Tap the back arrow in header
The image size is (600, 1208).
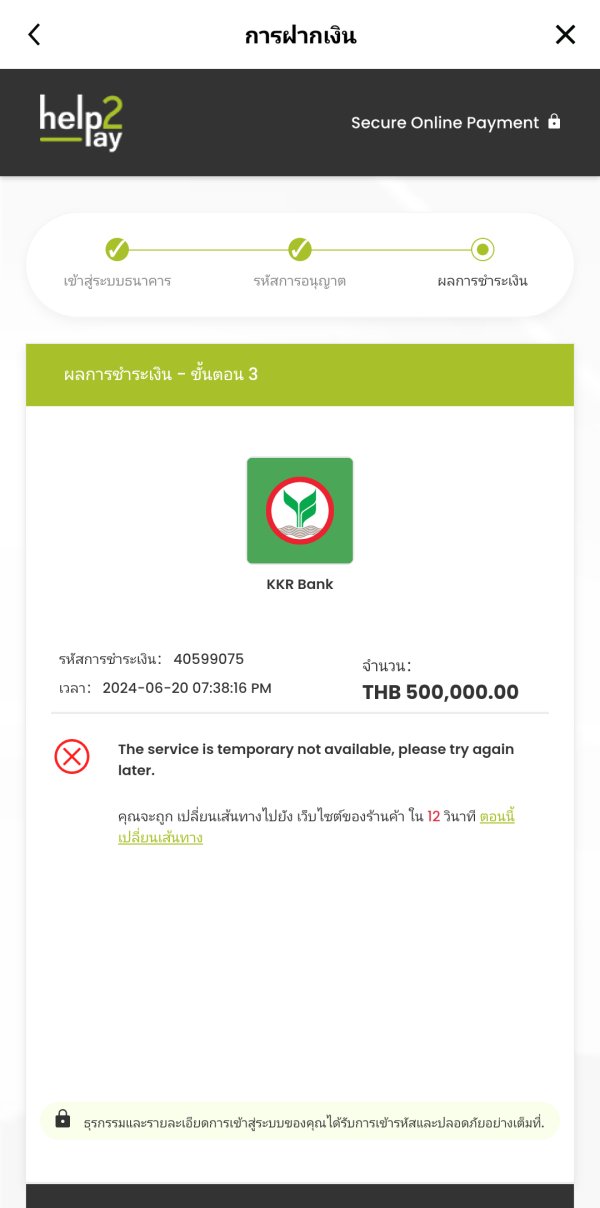(x=34, y=35)
